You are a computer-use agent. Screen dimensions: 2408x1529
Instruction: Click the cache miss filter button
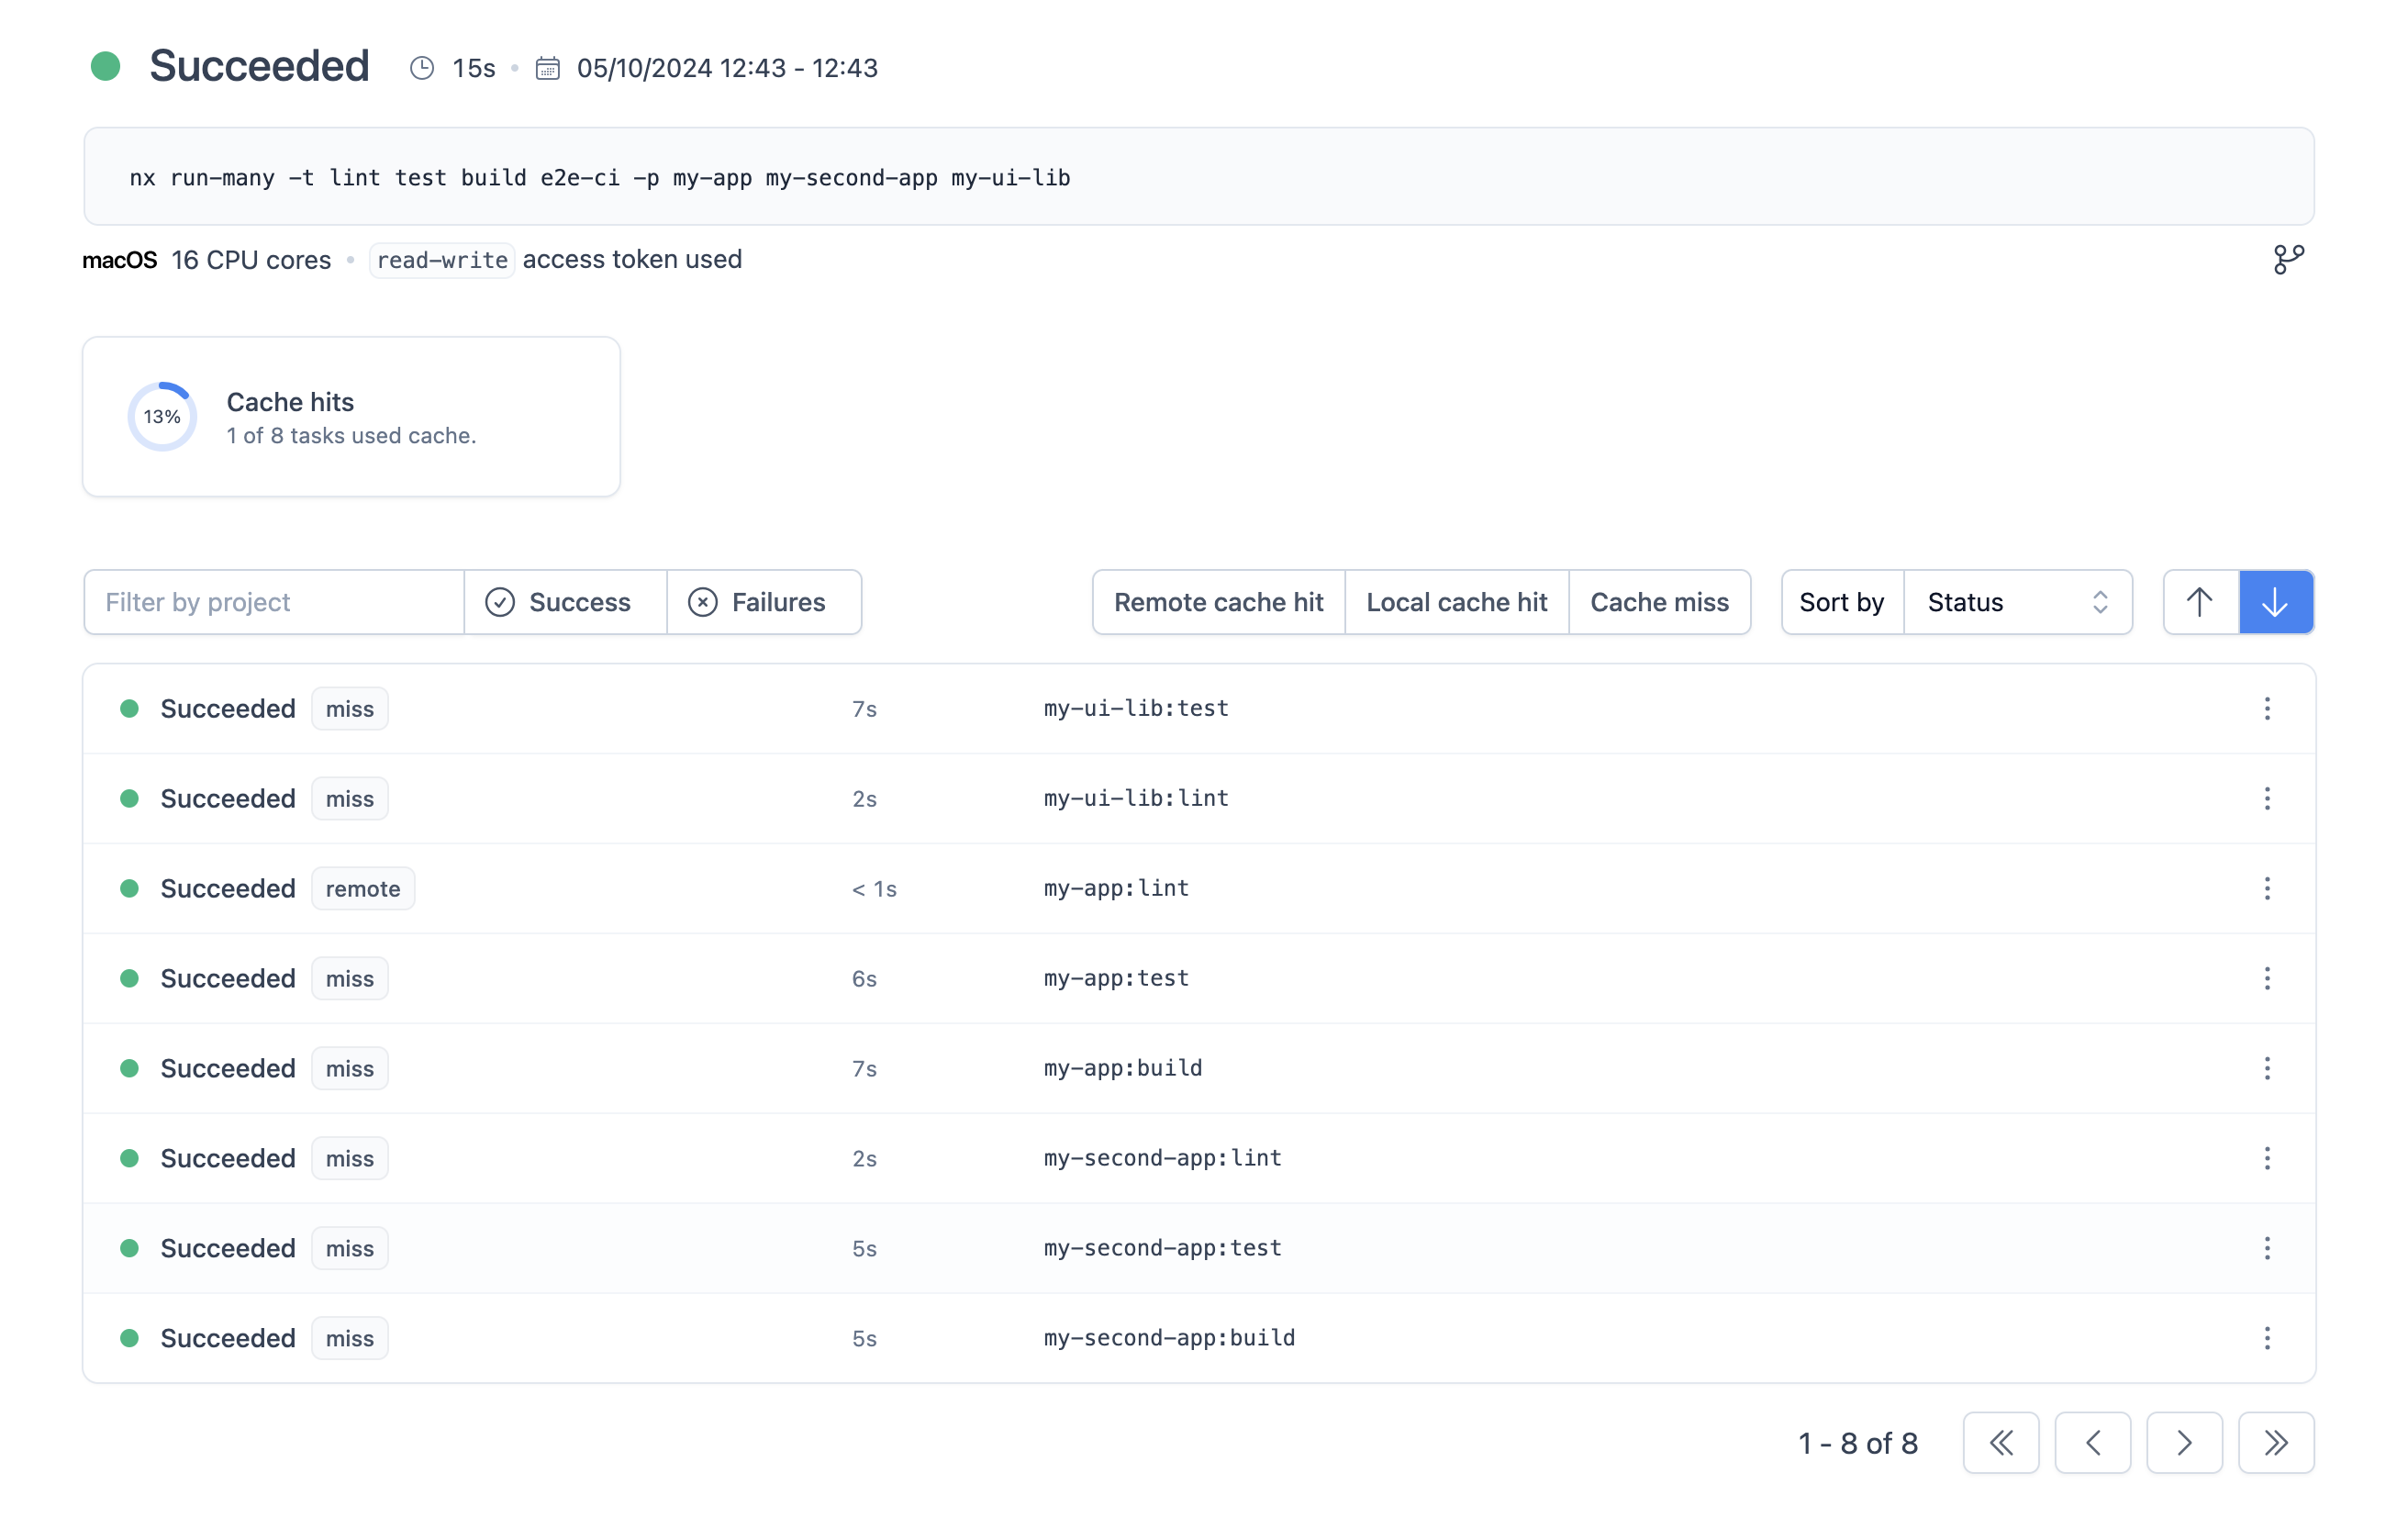1660,600
